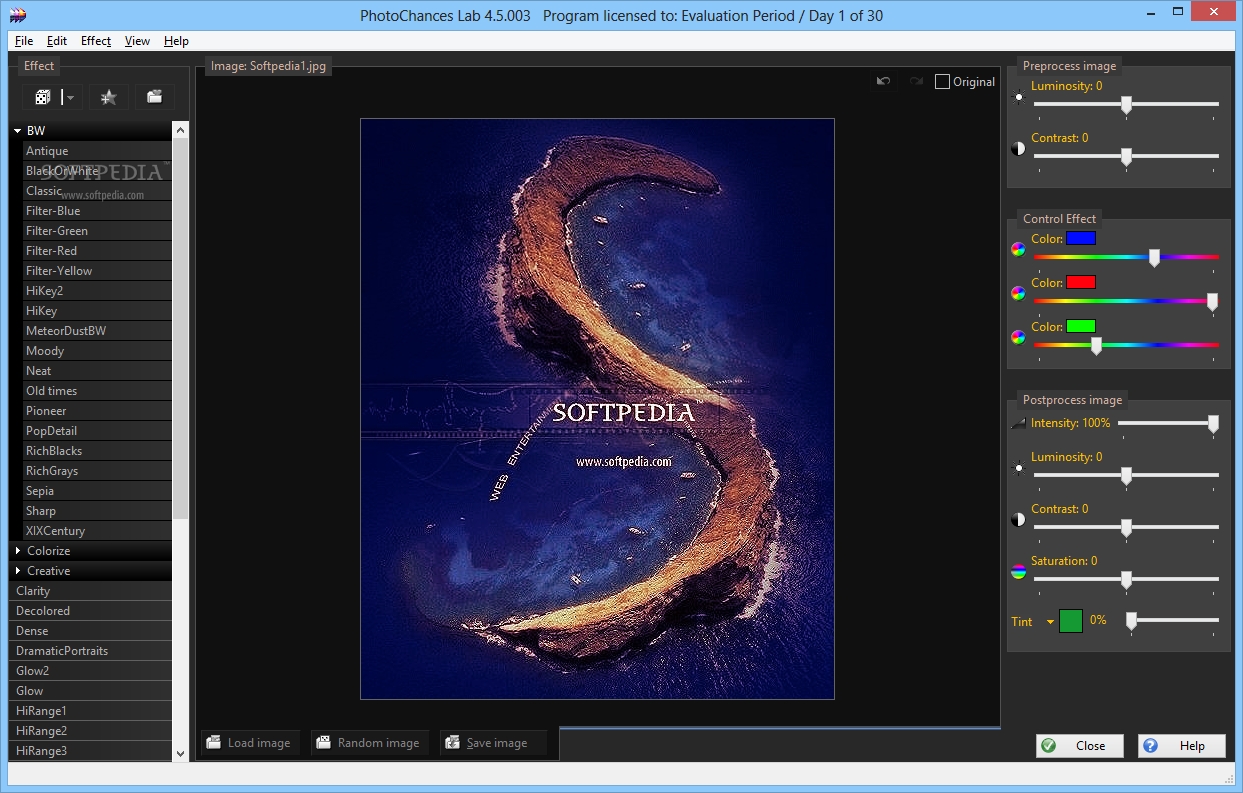
Task: Click the effects folder icon in Effect panel
Action: pos(154,97)
